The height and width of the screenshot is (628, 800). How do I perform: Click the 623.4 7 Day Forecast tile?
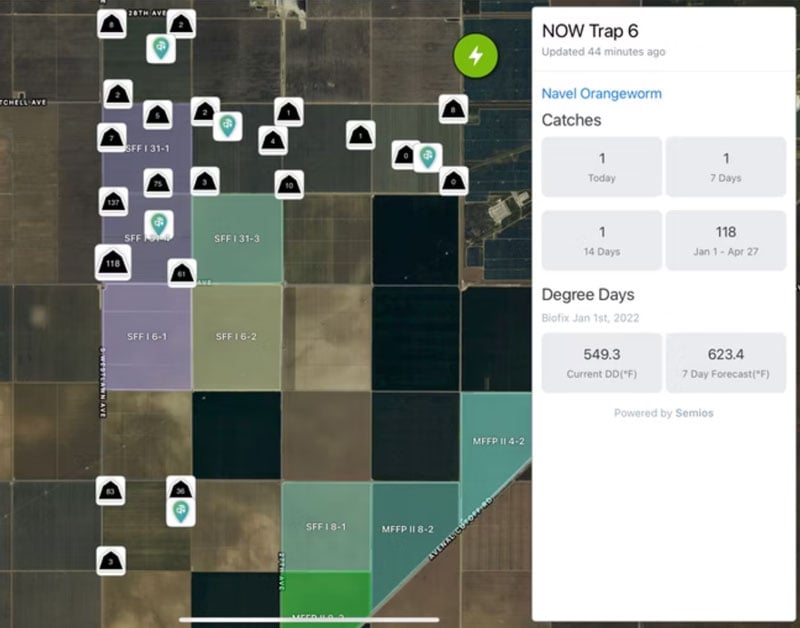(x=727, y=361)
